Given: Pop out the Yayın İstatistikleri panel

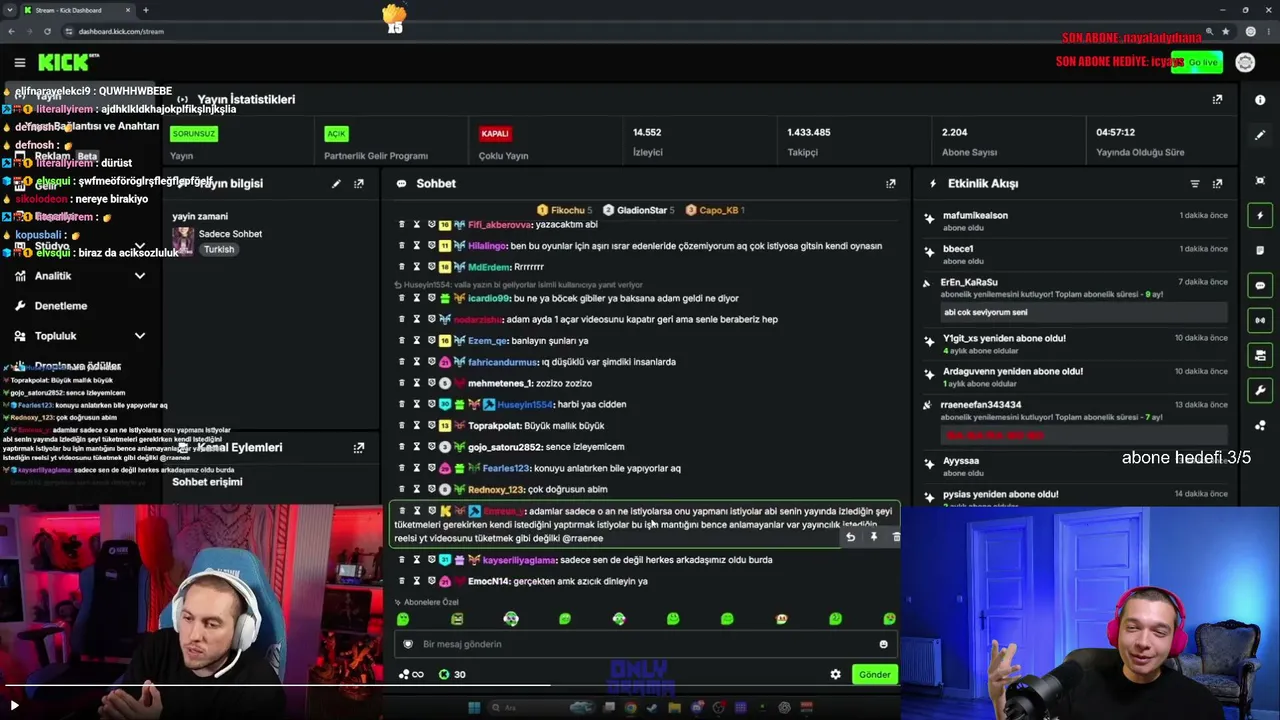Looking at the screenshot, I should [1217, 100].
